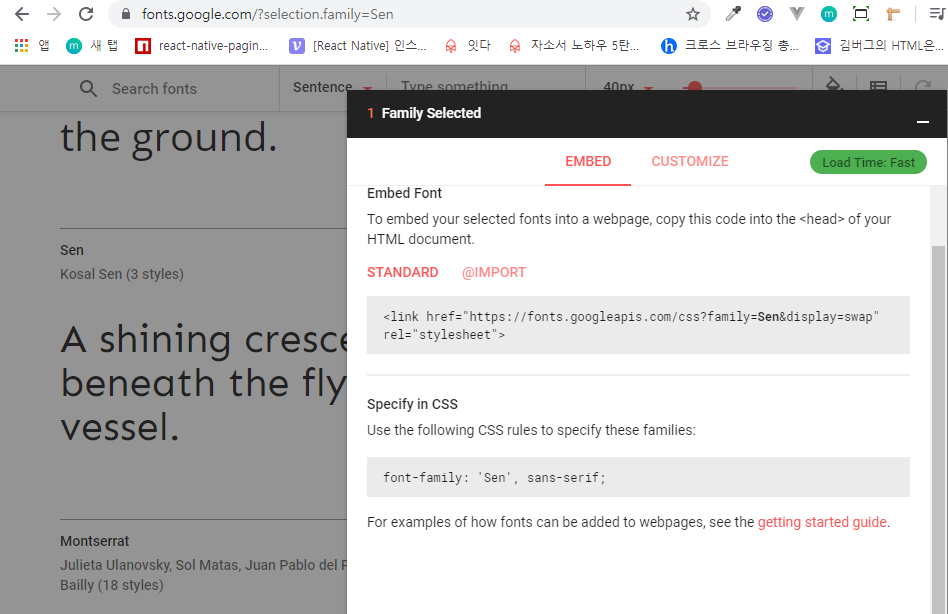Click the 'the ground.' preview text
This screenshot has width=948, height=614.
click(169, 139)
